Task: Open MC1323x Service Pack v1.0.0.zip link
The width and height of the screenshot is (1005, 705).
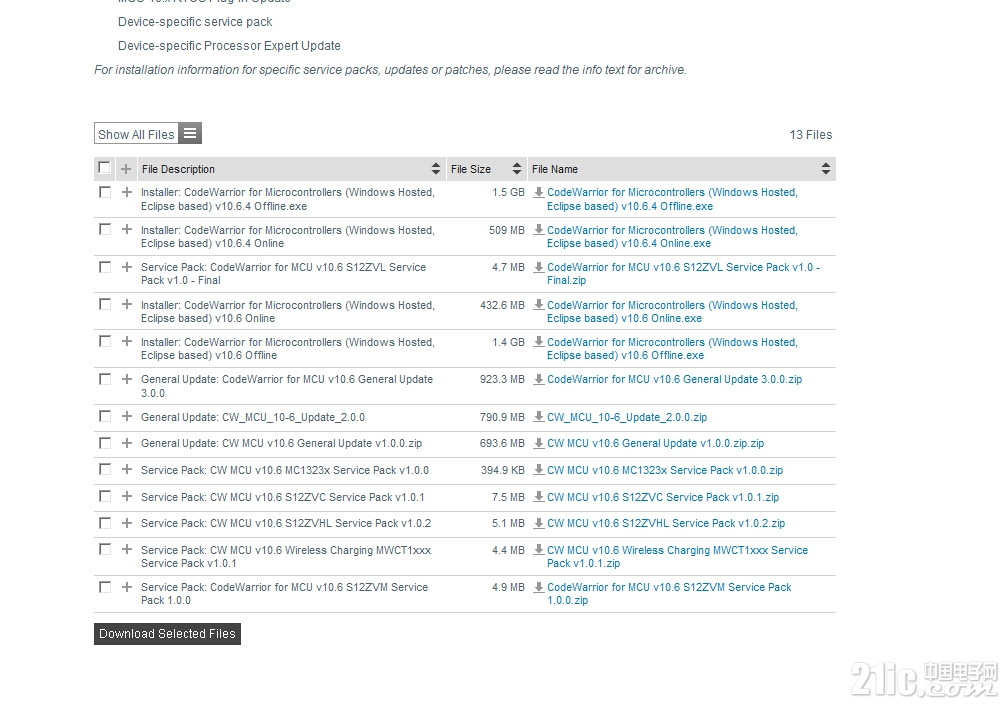Action: [x=665, y=470]
